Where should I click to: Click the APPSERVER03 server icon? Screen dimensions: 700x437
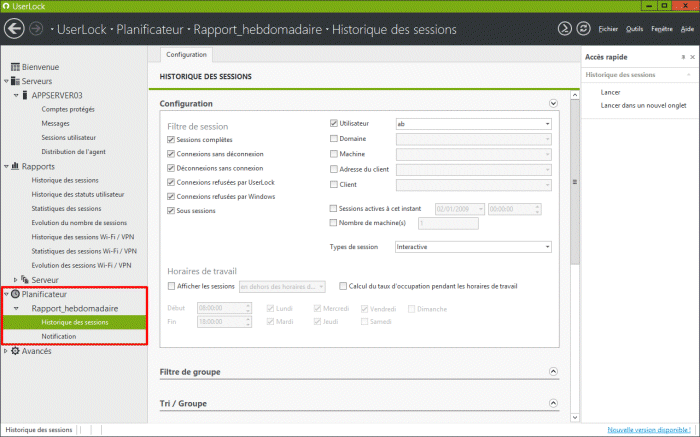[25, 95]
